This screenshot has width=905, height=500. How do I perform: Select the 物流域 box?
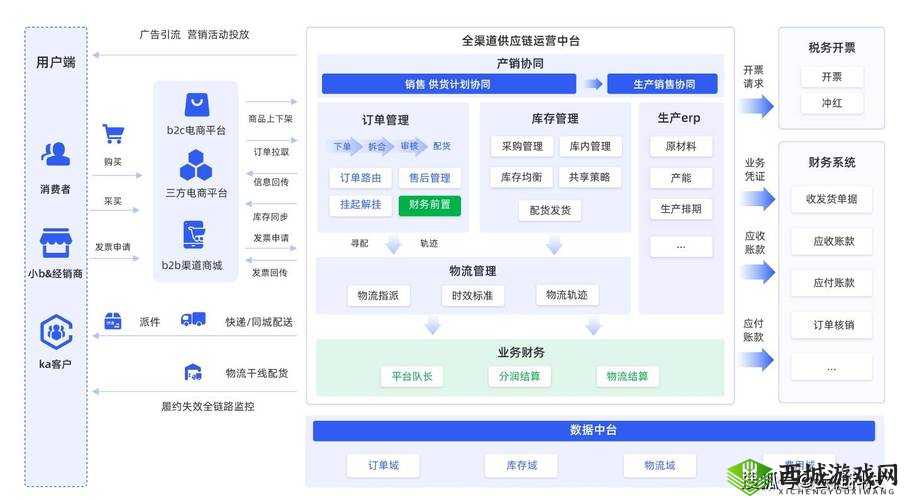click(660, 465)
